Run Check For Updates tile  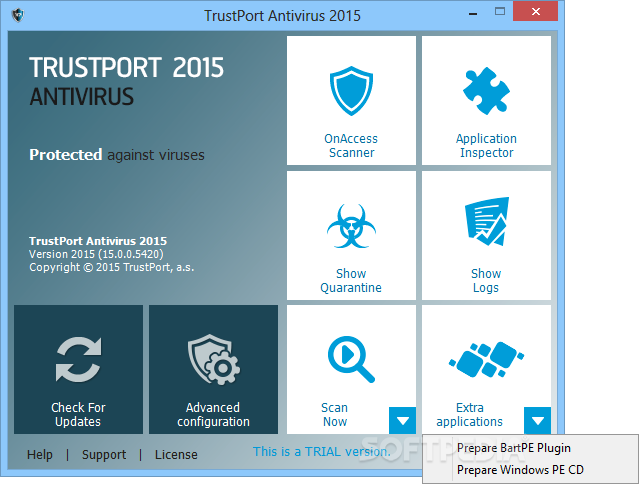pyautogui.click(x=78, y=370)
